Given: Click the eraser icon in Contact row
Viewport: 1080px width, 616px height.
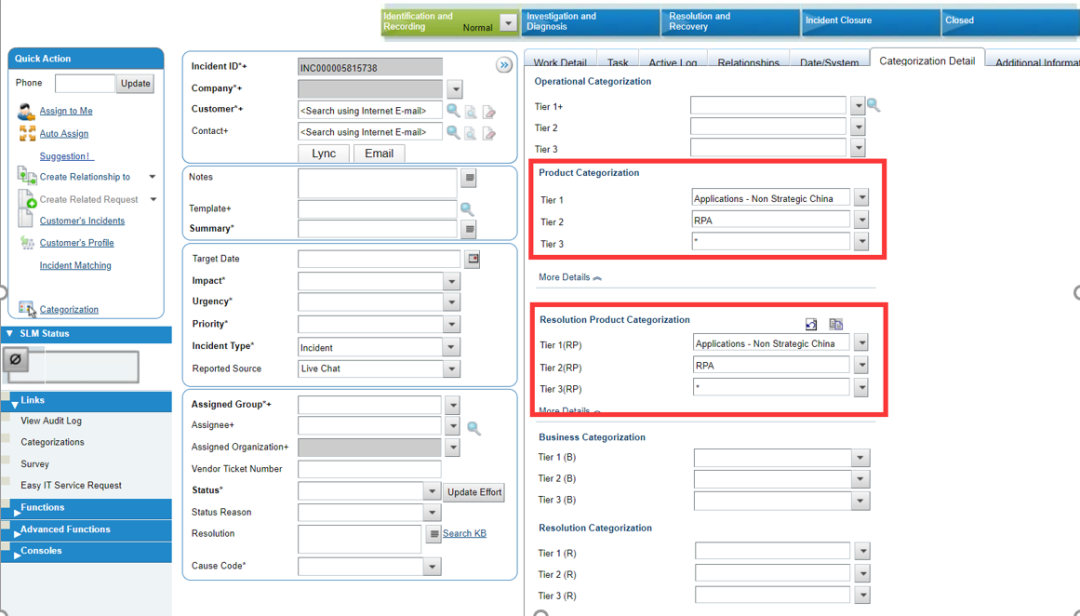Looking at the screenshot, I should pos(489,132).
